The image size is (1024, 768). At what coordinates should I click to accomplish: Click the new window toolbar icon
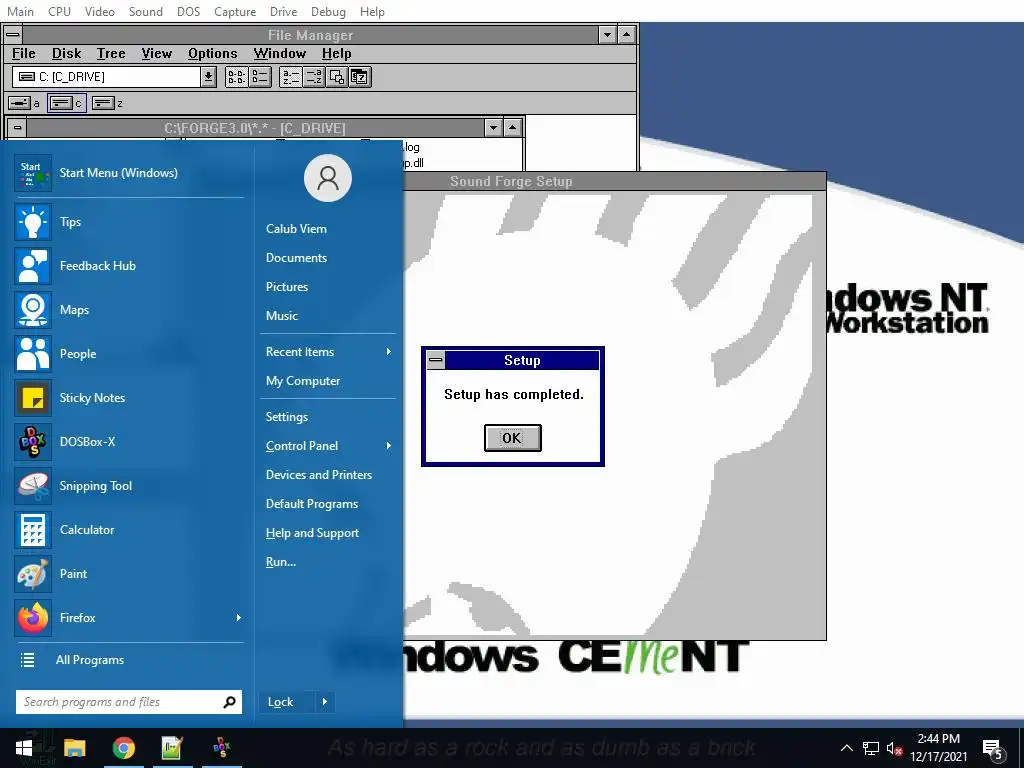coord(337,77)
